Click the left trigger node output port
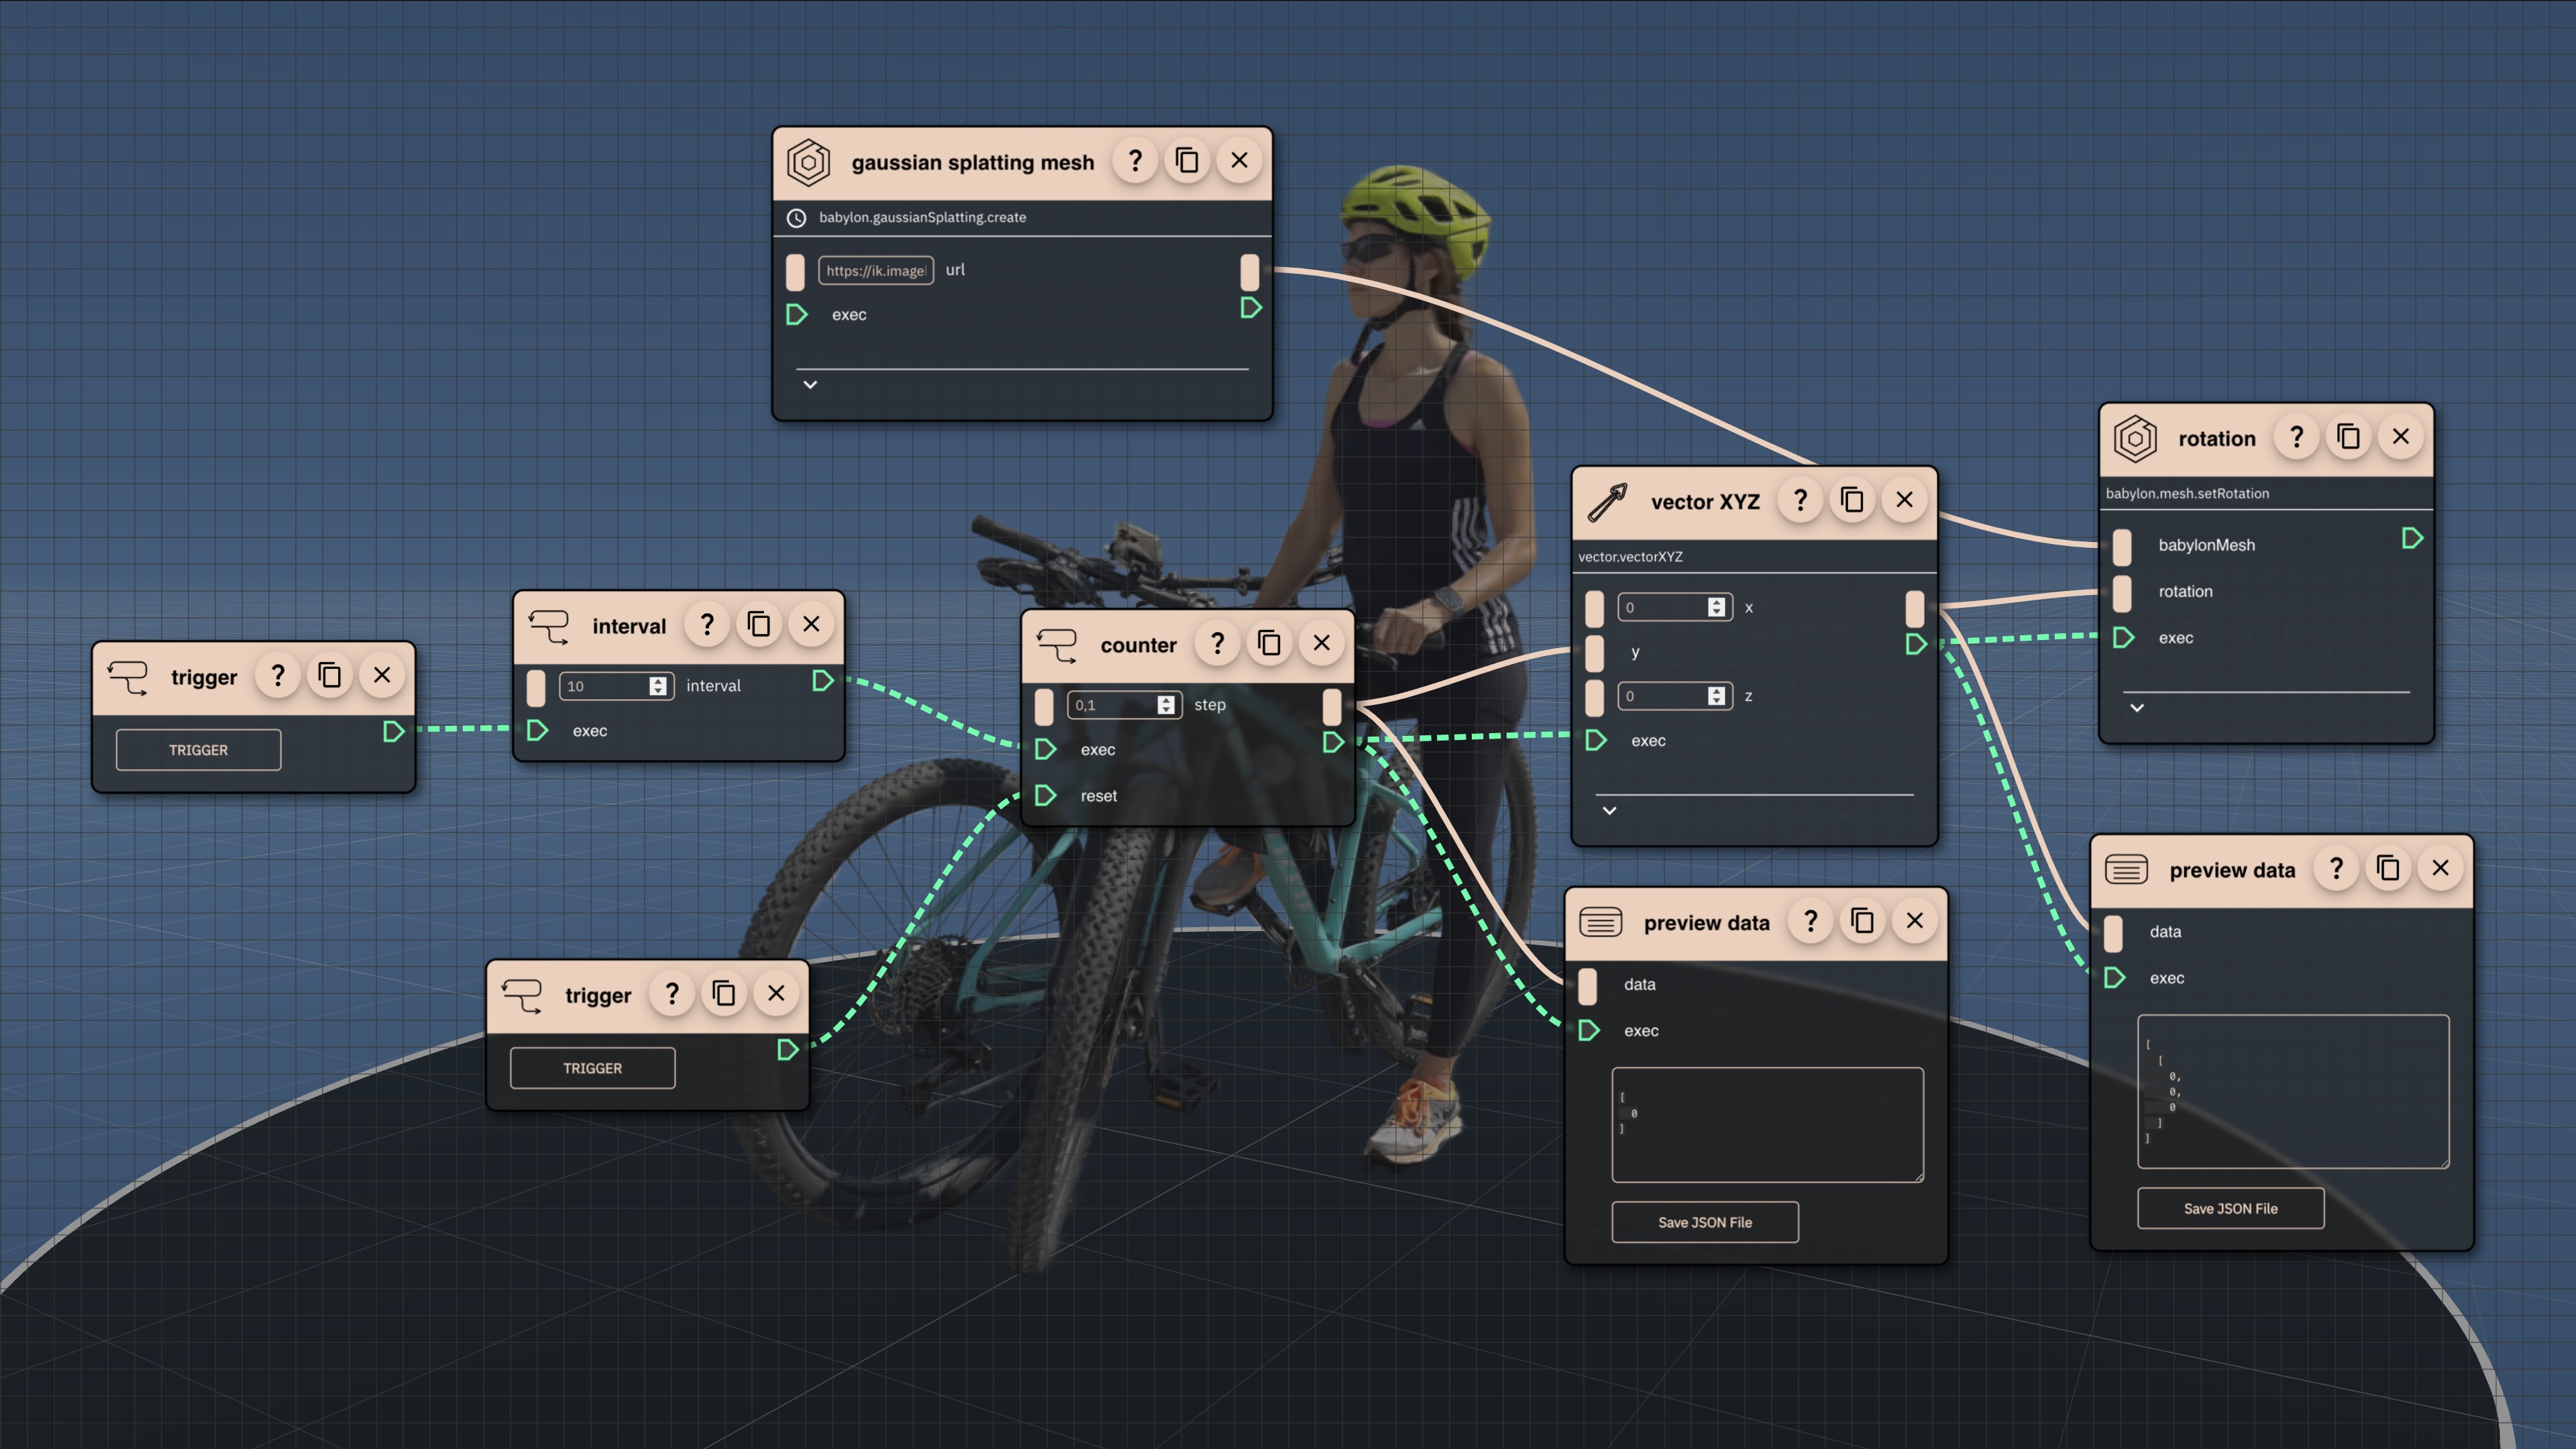Viewport: 2576px width, 1449px height. (393, 731)
